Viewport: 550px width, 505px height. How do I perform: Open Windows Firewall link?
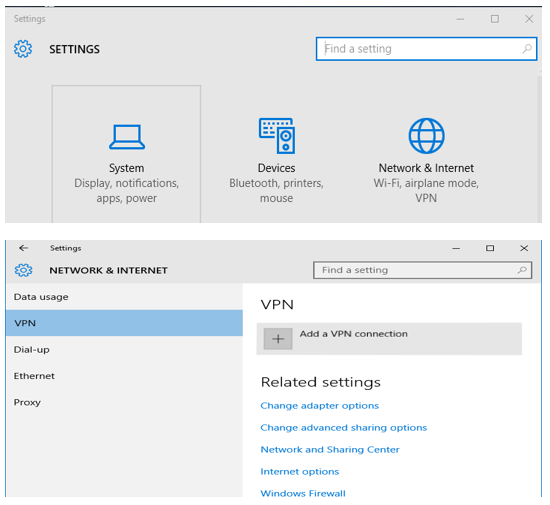pyautogui.click(x=303, y=493)
